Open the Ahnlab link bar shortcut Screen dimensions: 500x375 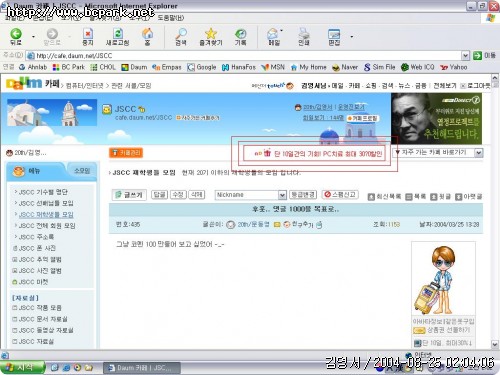pos(33,67)
